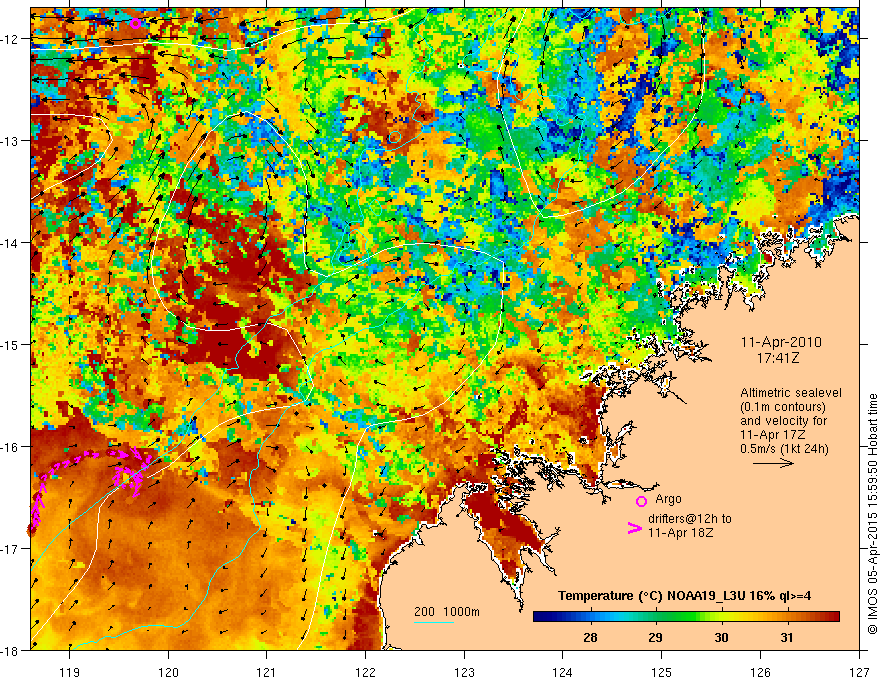
Task: Click the dark blue end of color bar
Action: (x=540, y=617)
